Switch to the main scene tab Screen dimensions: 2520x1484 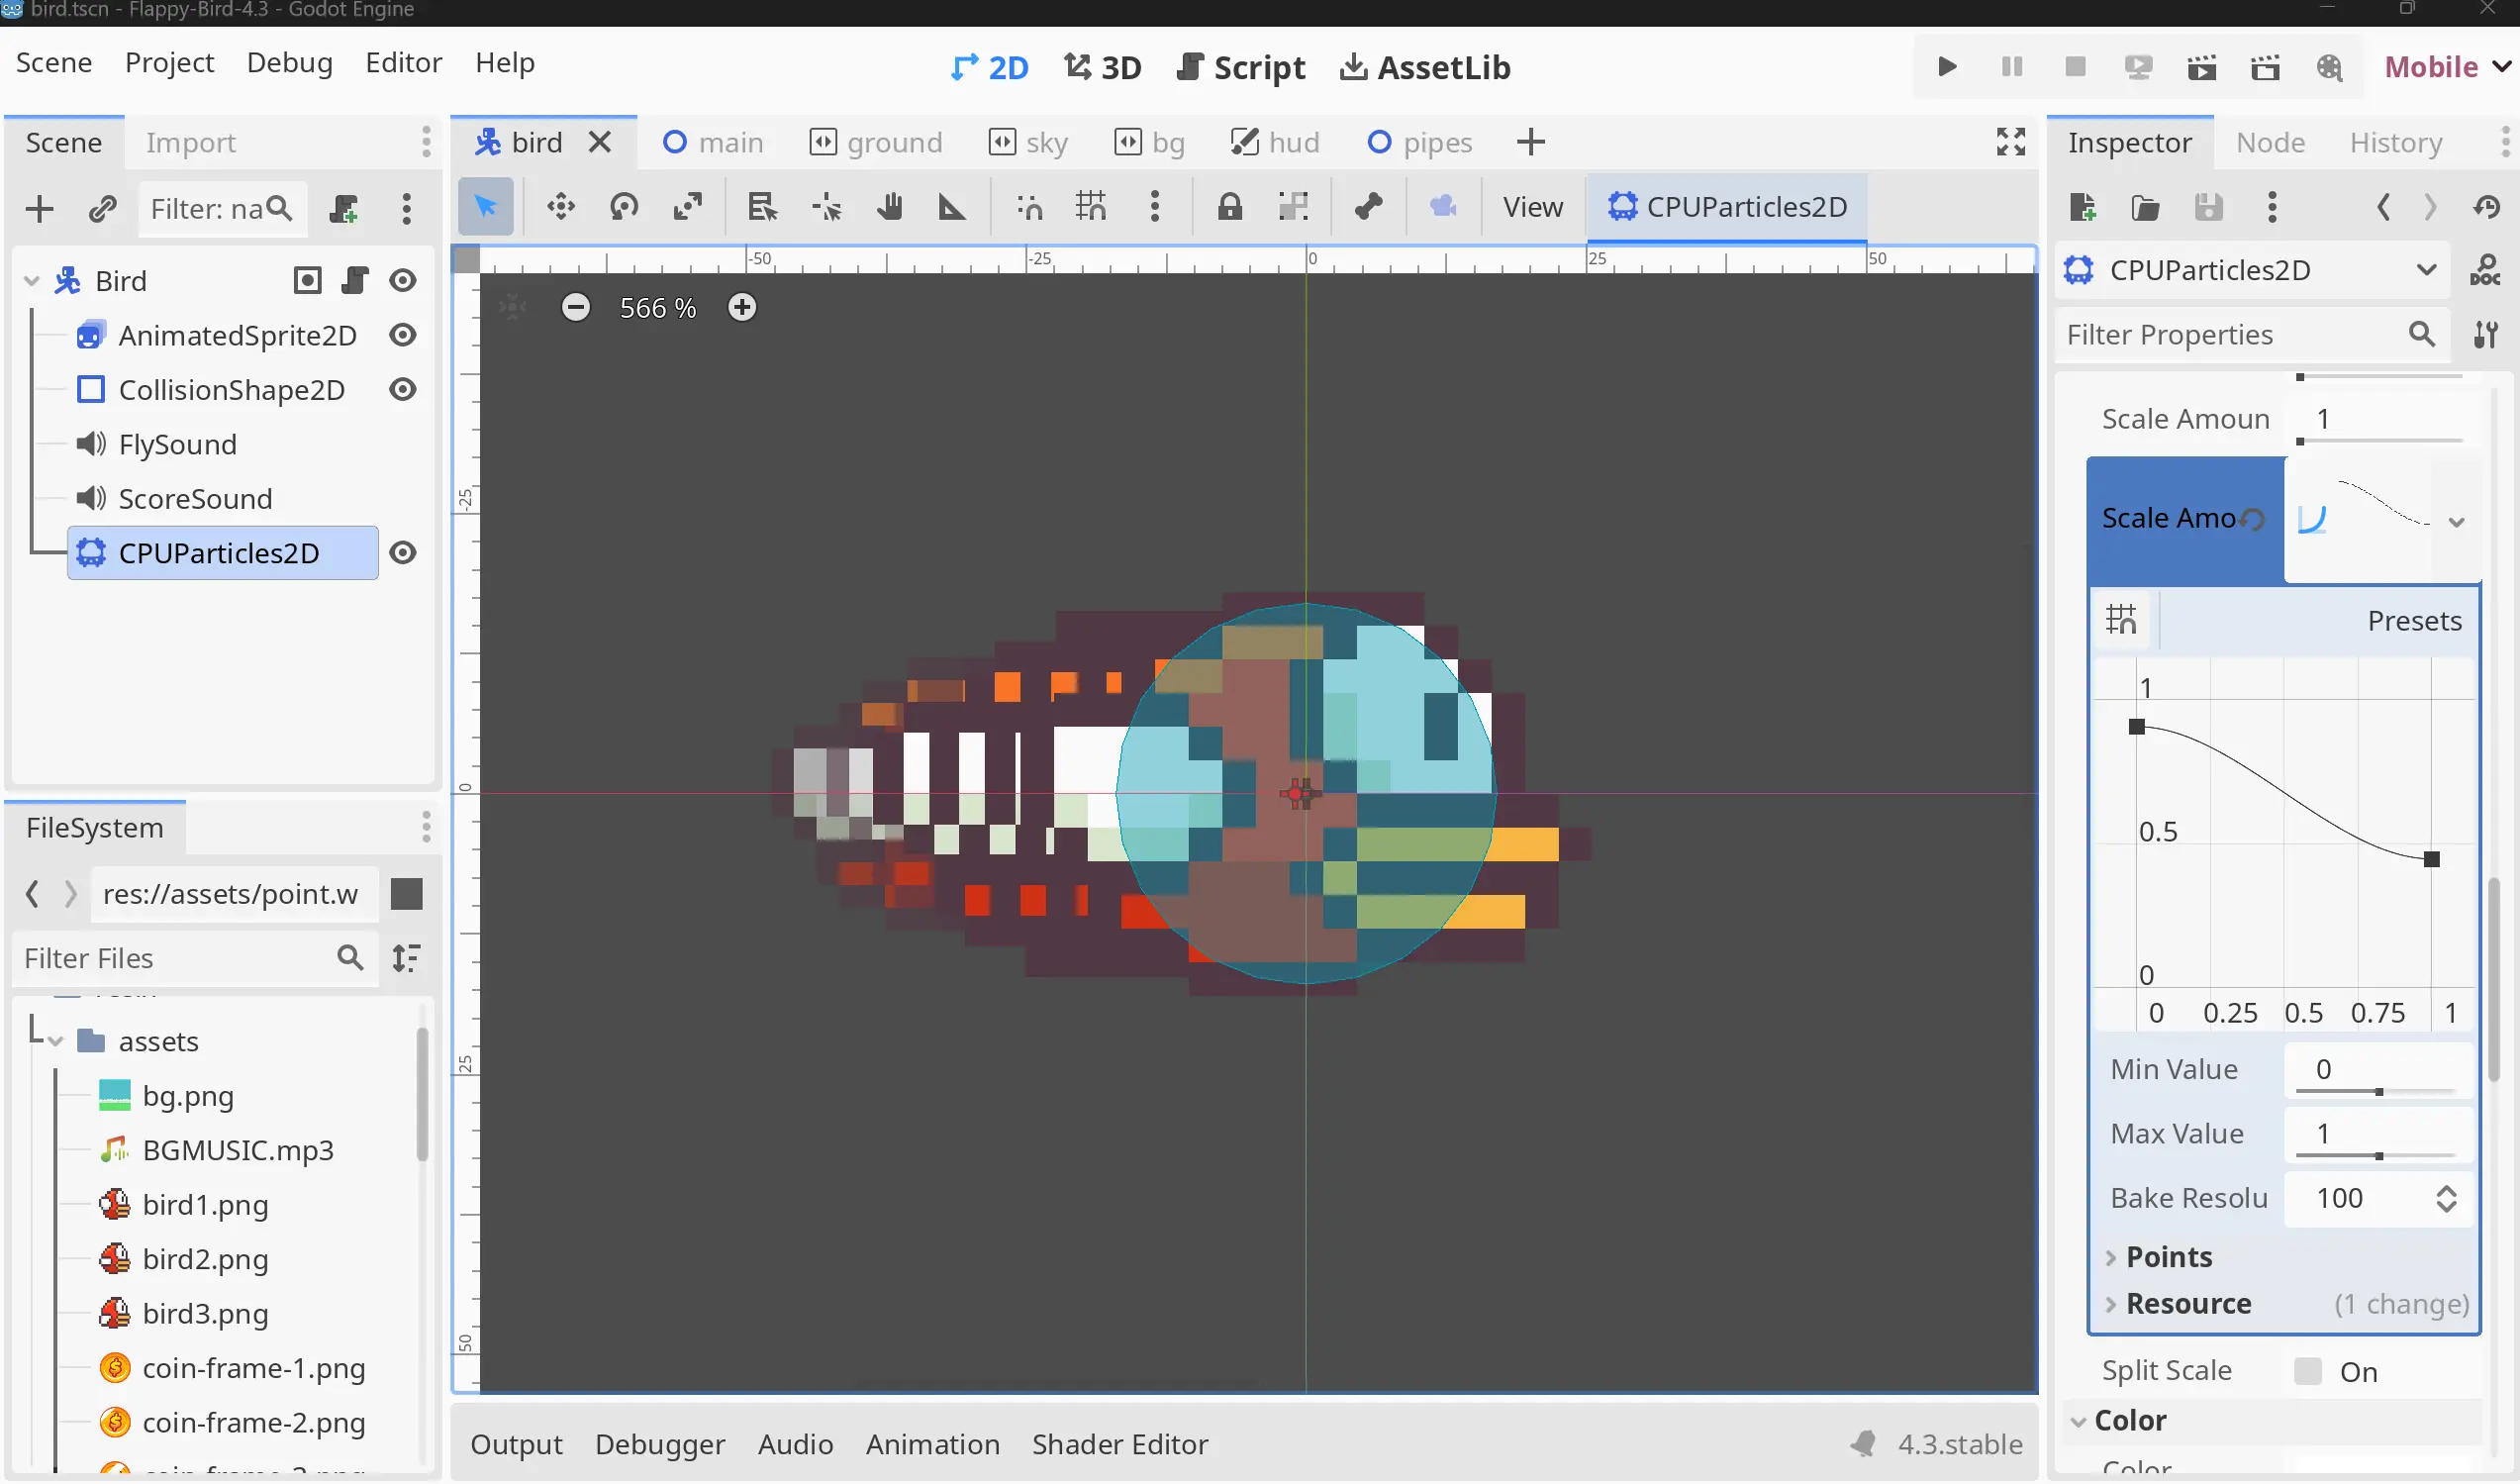click(713, 142)
